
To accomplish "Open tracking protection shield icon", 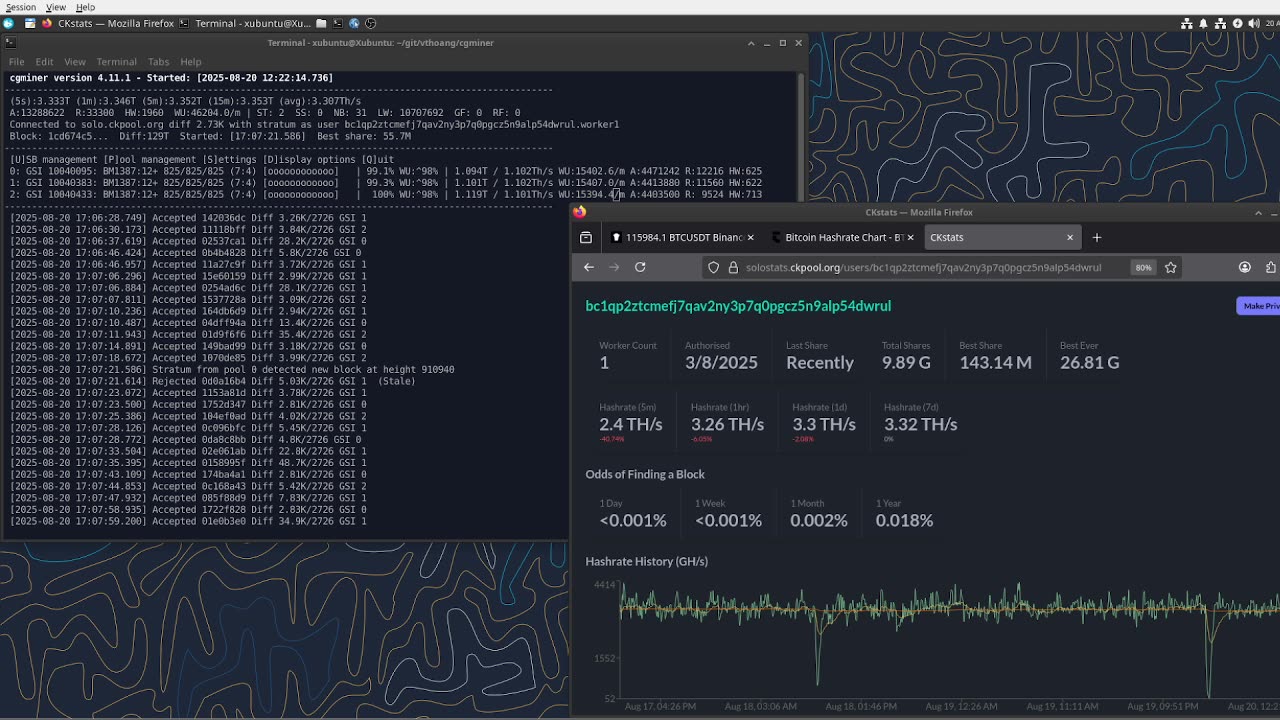I will [x=713, y=267].
